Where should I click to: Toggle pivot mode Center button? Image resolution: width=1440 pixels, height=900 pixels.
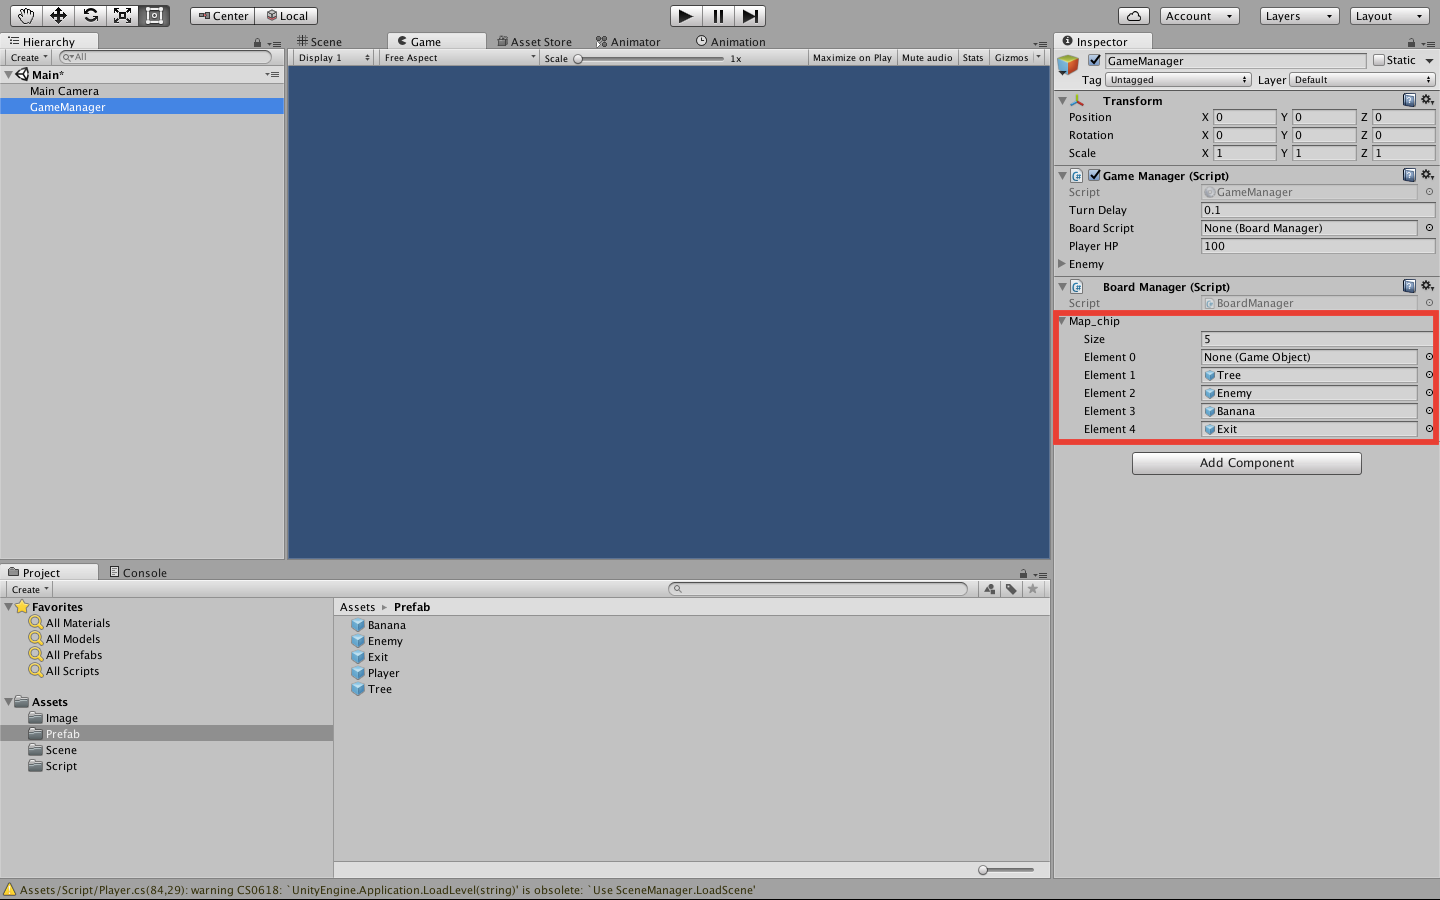click(x=222, y=16)
